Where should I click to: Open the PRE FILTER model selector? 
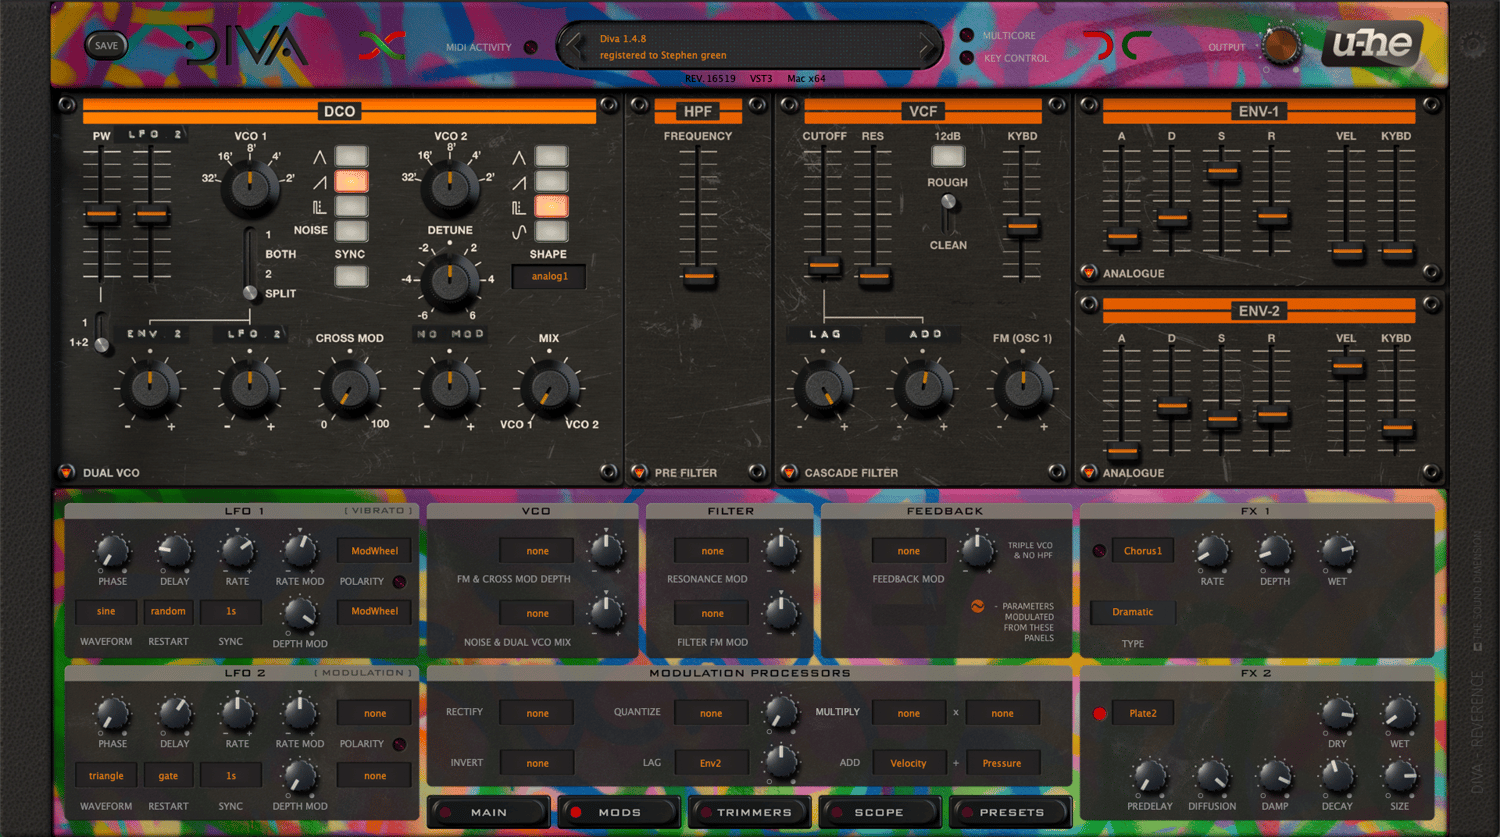click(639, 472)
